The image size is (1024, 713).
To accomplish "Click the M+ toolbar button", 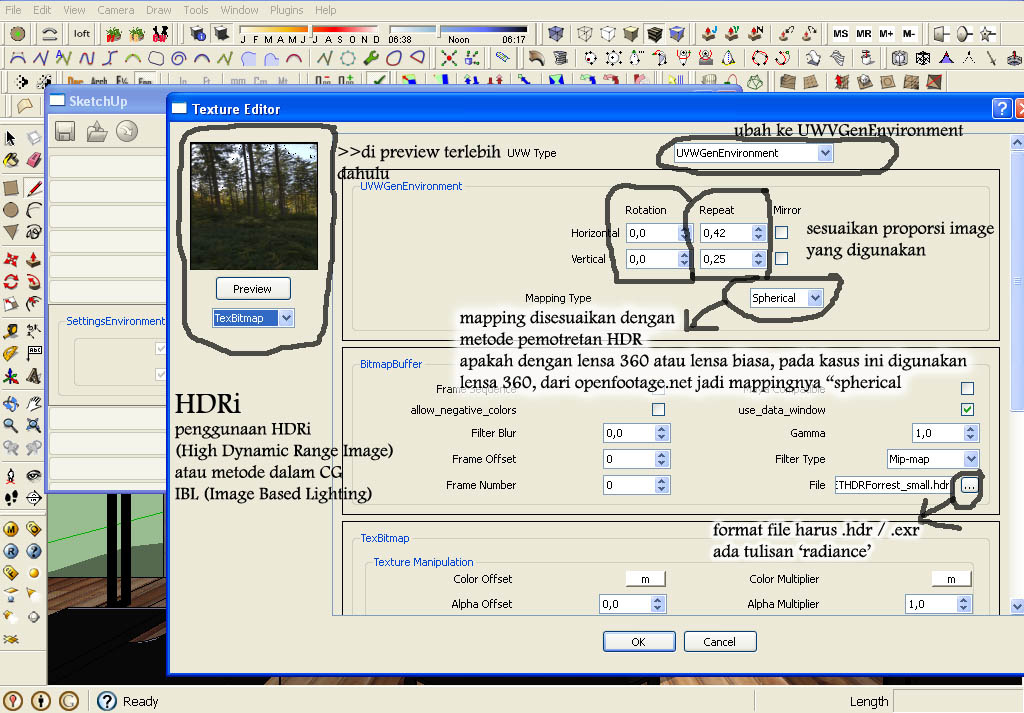I will pos(886,33).
